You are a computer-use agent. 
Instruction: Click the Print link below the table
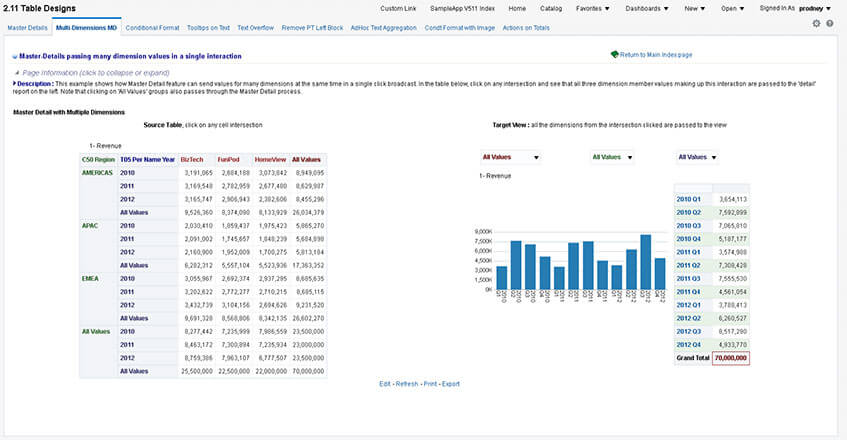(x=431, y=384)
